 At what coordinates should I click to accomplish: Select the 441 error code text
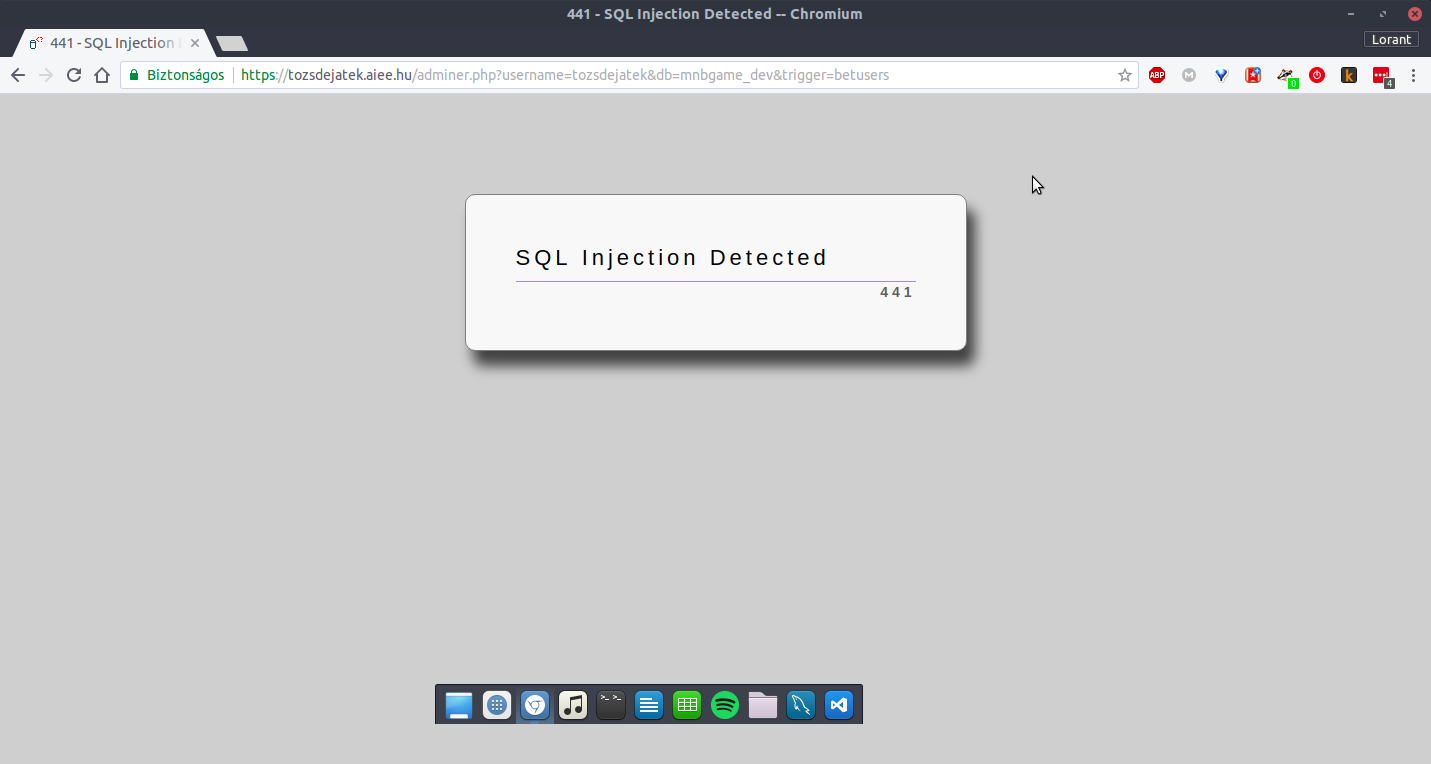point(896,293)
